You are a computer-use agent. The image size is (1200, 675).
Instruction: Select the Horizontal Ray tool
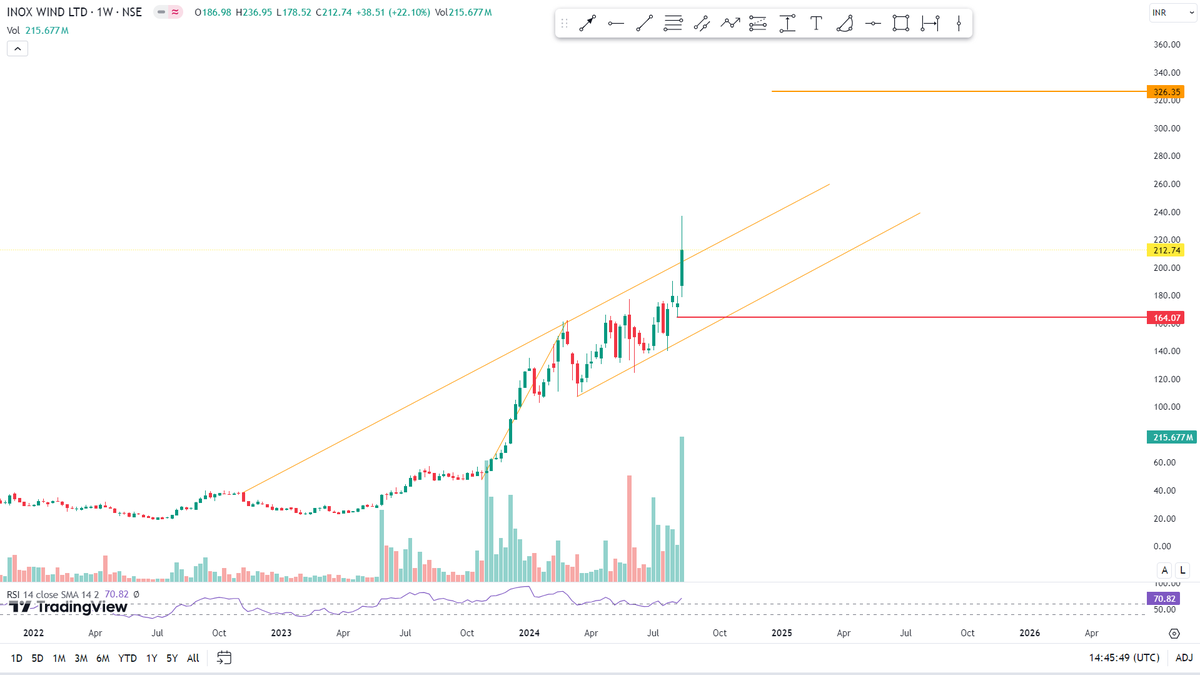616,23
